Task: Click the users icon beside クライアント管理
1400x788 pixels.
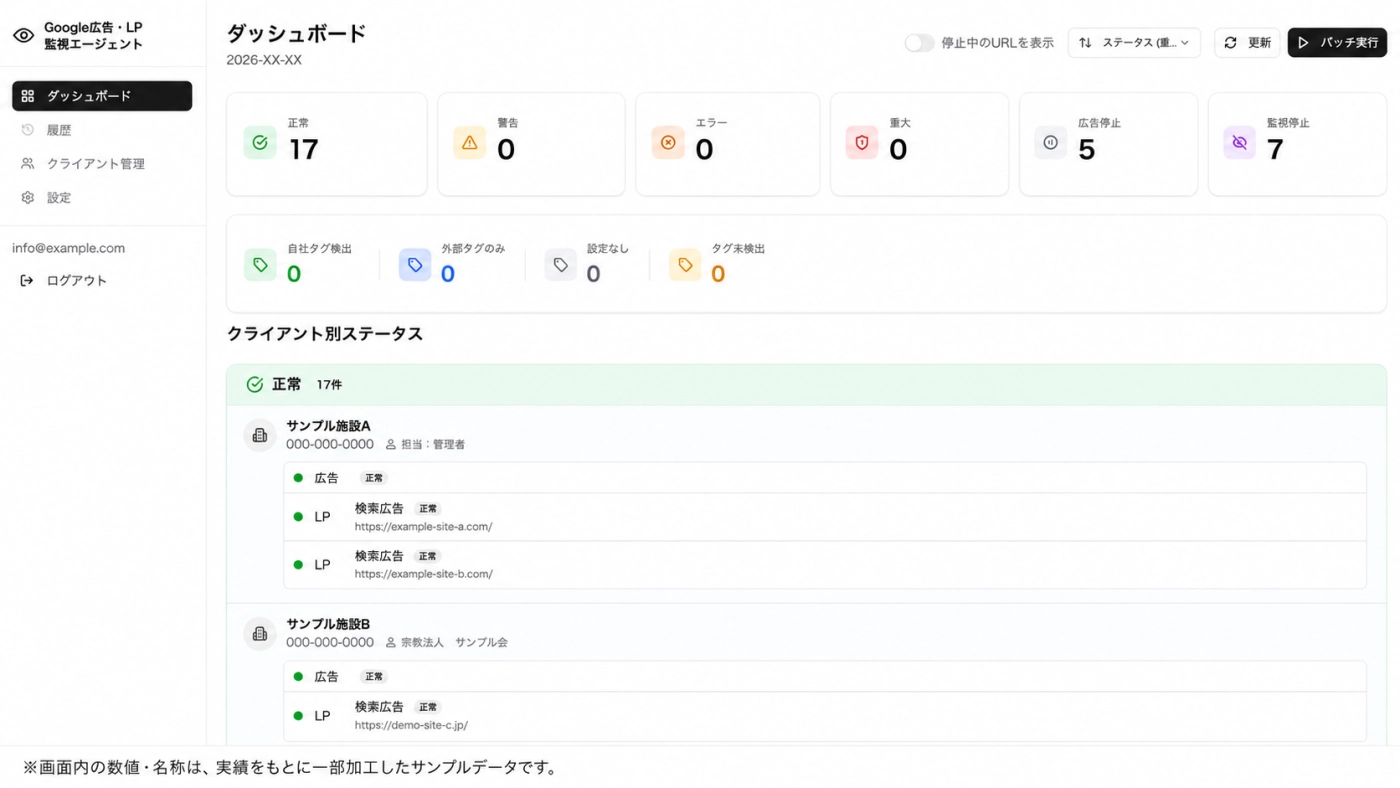Action: (28, 164)
